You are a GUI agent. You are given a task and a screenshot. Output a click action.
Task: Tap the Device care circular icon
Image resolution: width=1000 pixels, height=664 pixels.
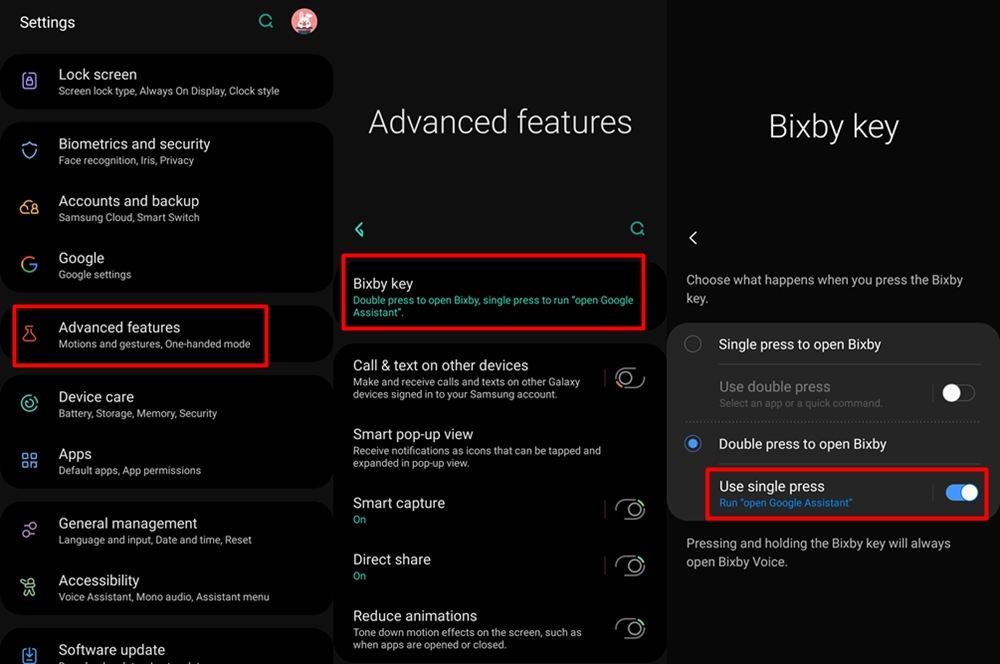29,403
